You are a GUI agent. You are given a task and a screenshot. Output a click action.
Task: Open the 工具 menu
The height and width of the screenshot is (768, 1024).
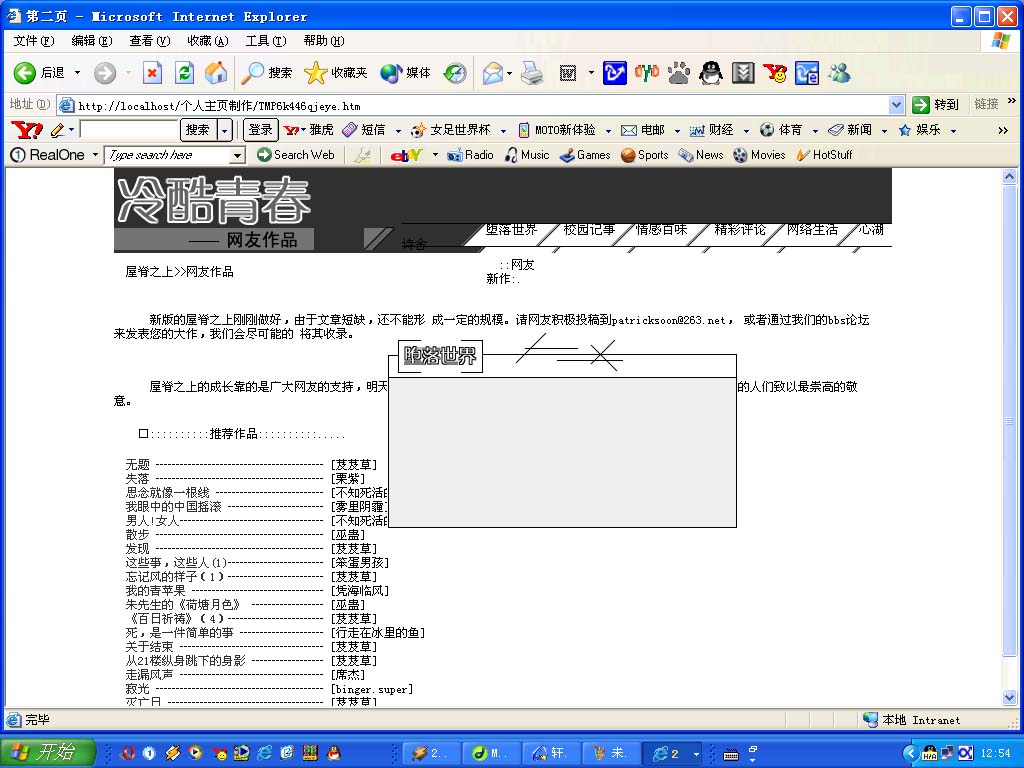coord(265,41)
